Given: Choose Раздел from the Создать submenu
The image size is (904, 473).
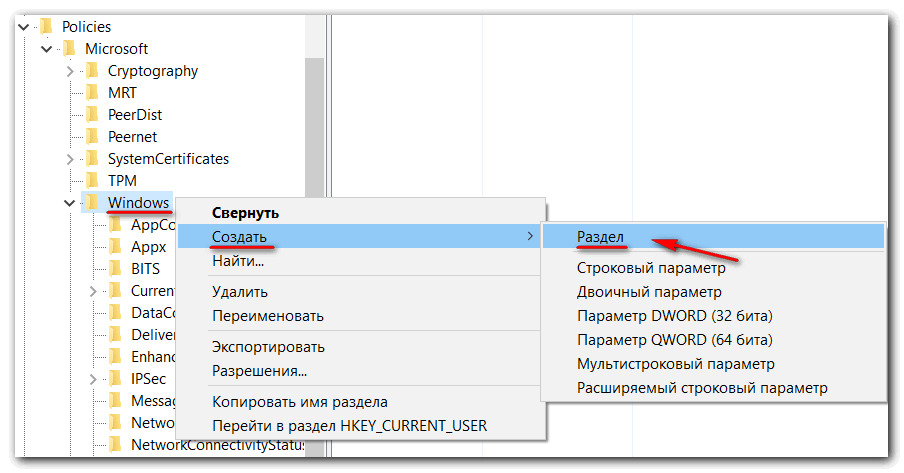Looking at the screenshot, I should (x=600, y=237).
